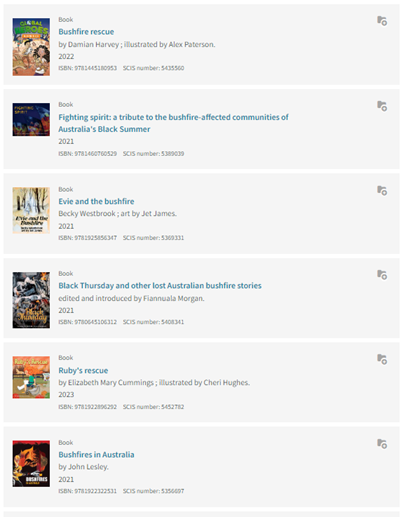This screenshot has height=517, width=415.
Task: Open the Bushfires in Australia title link
Action: [96, 455]
